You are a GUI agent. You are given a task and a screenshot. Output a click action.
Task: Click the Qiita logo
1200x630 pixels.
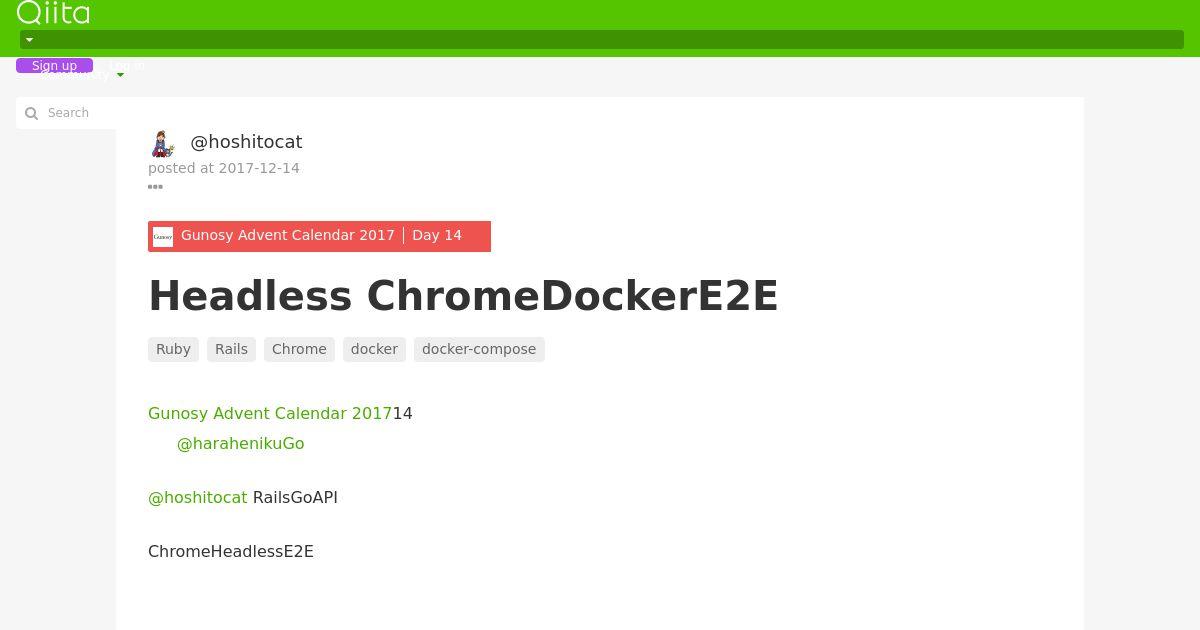tap(53, 12)
